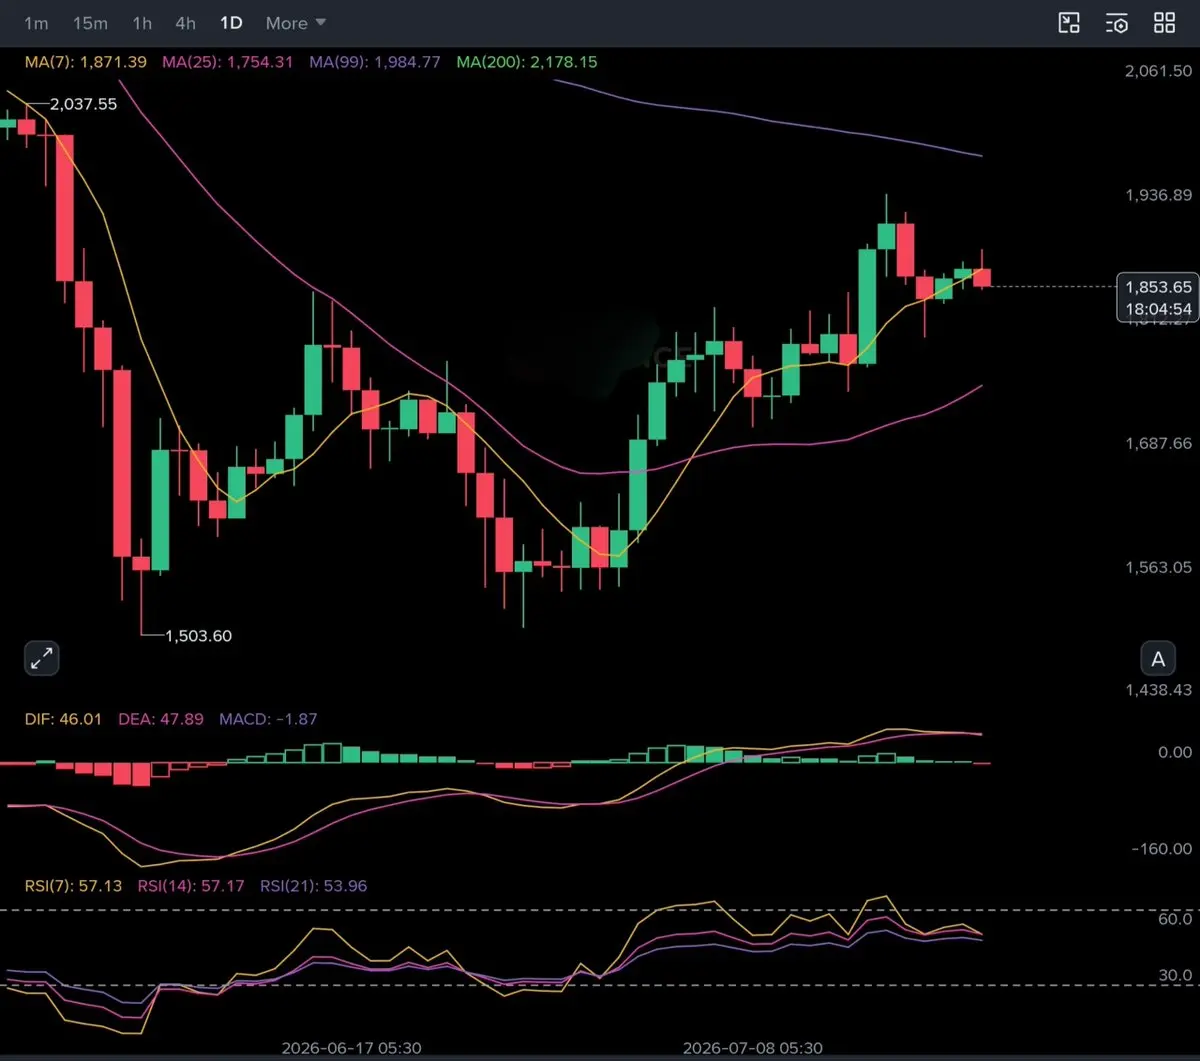Click the 1,936.89 price axis label

(1158, 195)
